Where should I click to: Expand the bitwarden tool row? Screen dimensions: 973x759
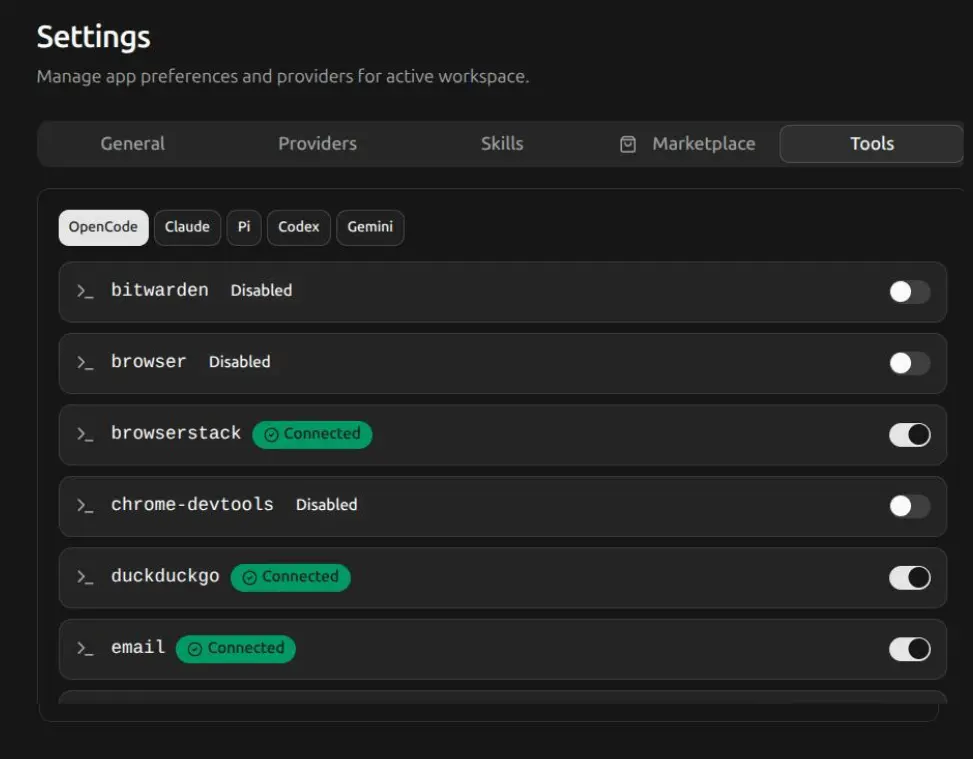click(503, 292)
